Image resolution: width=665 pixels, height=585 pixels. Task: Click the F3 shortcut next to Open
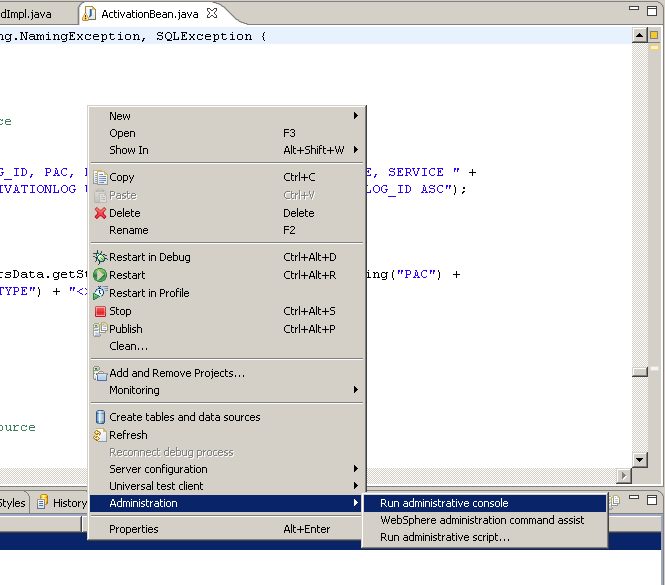(x=289, y=133)
